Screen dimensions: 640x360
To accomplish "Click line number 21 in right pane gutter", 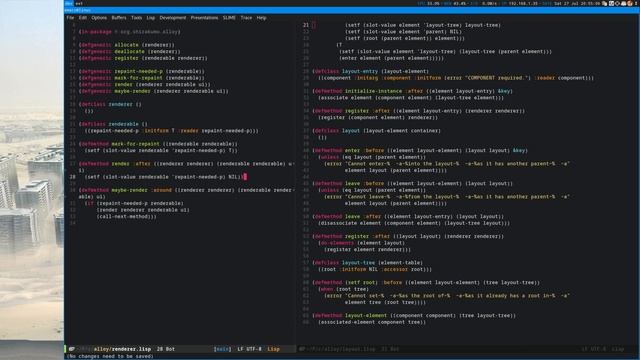I will [306, 25].
